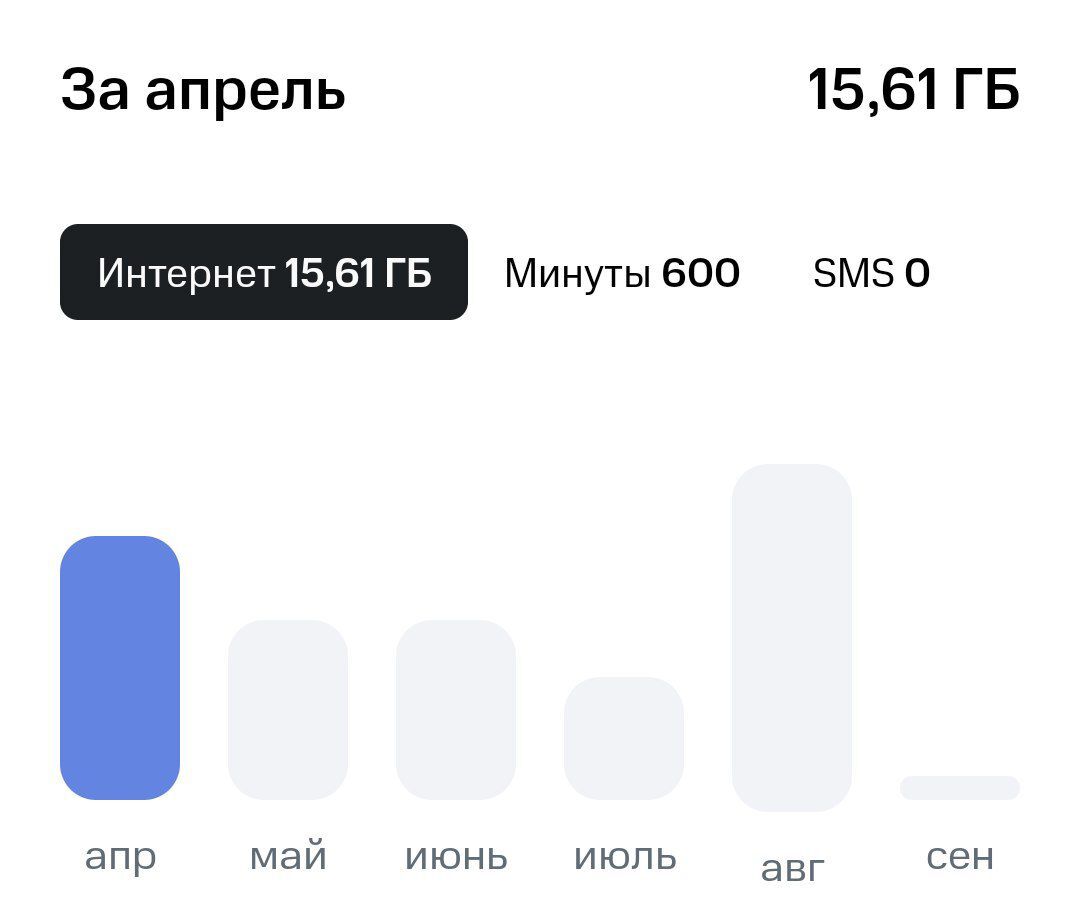This screenshot has width=1080, height=917.
Task: Click the апр month label
Action: pyautogui.click(x=121, y=858)
